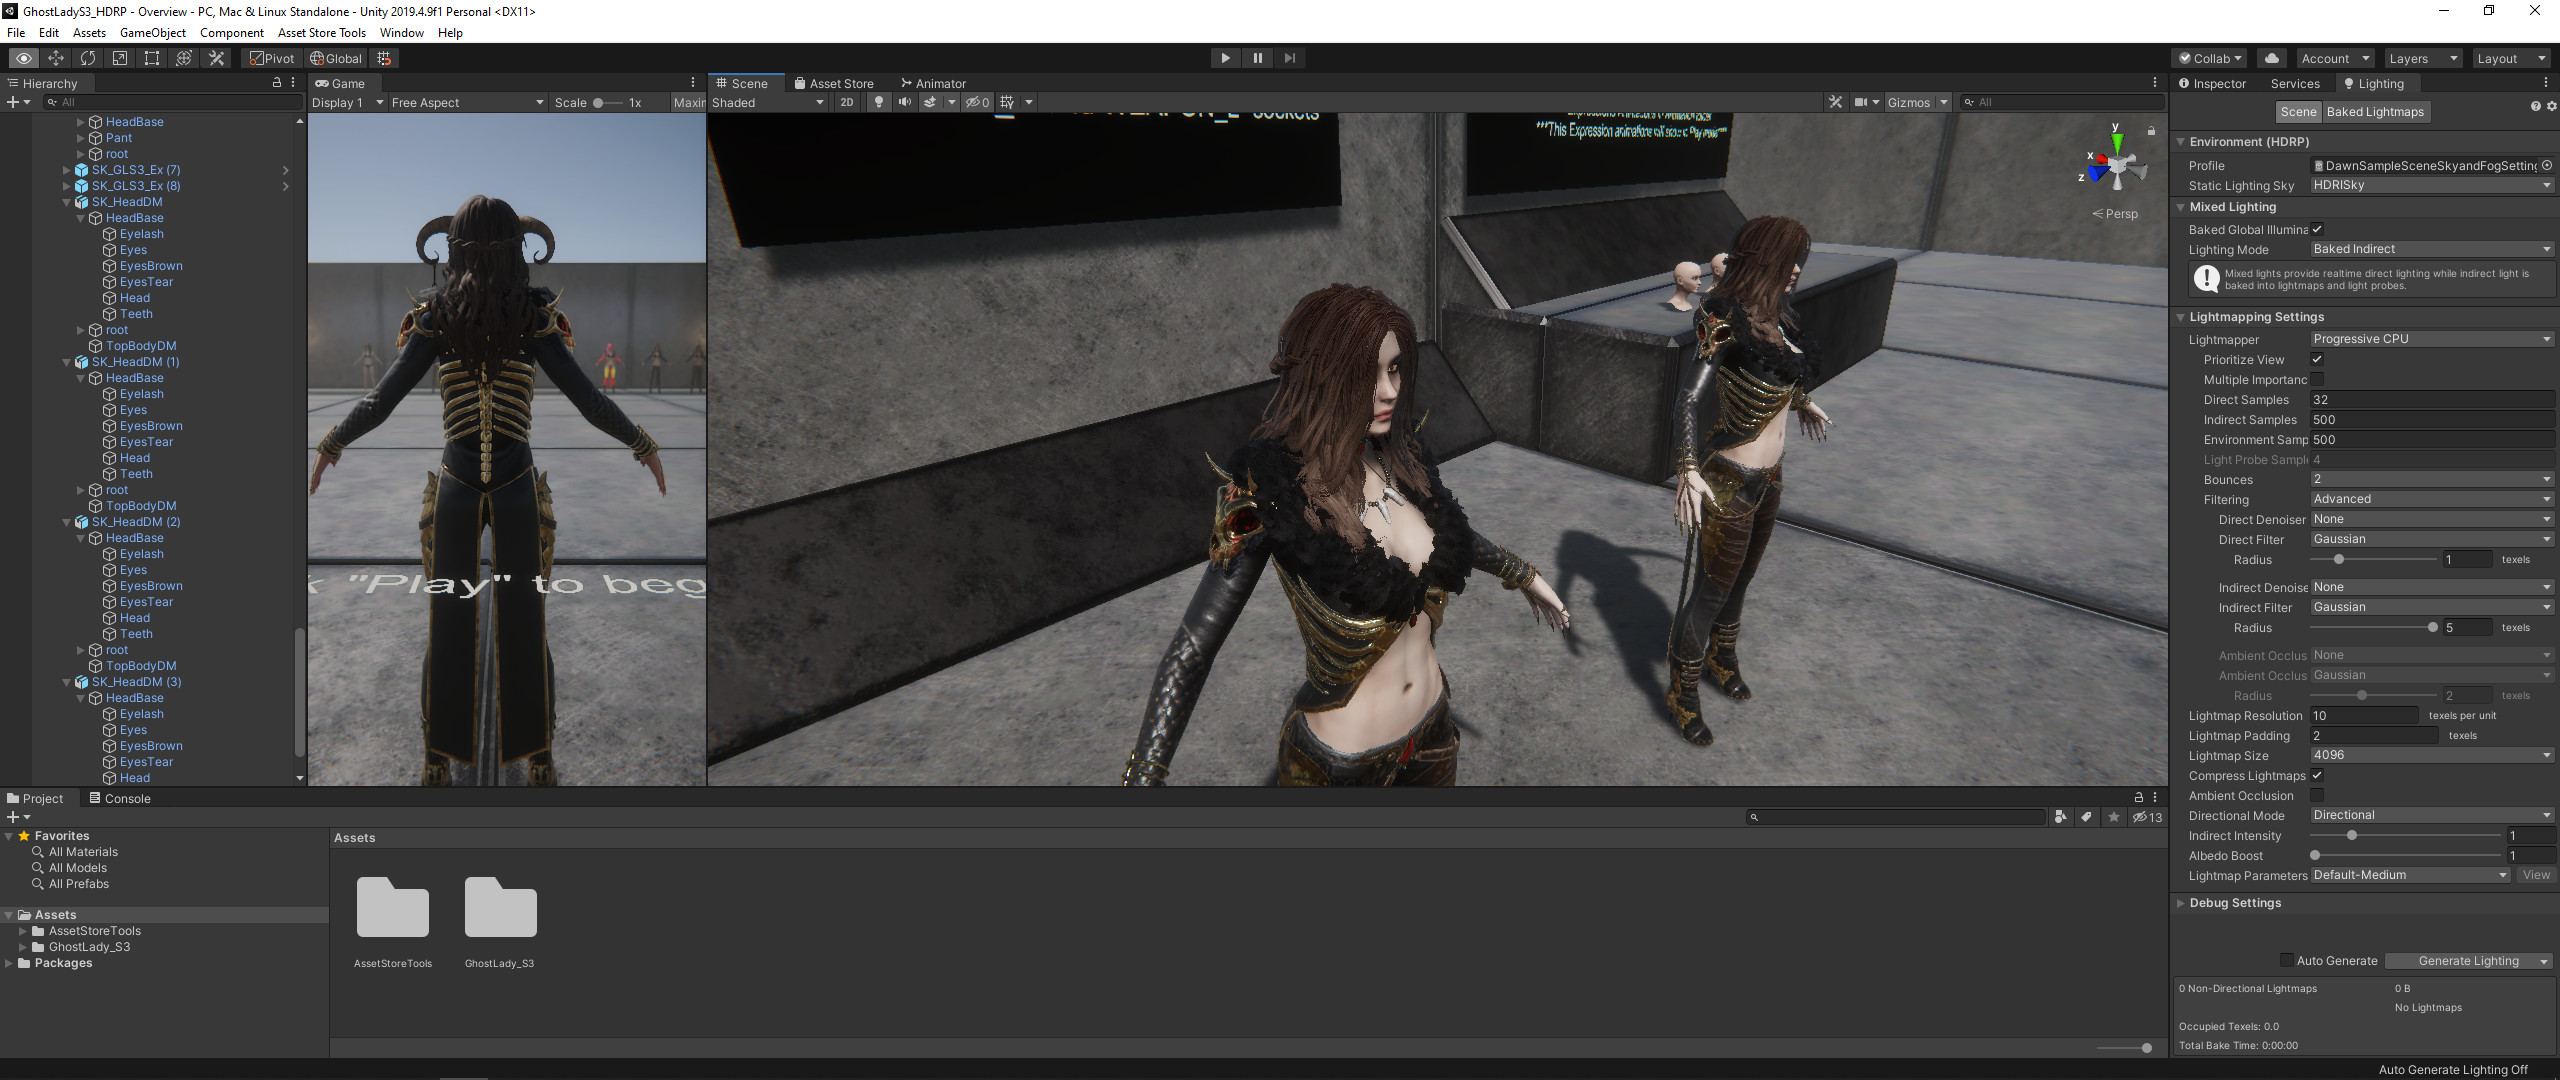2560x1080 pixels.
Task: Toggle grid snapping icon in toolbar
Action: click(384, 58)
